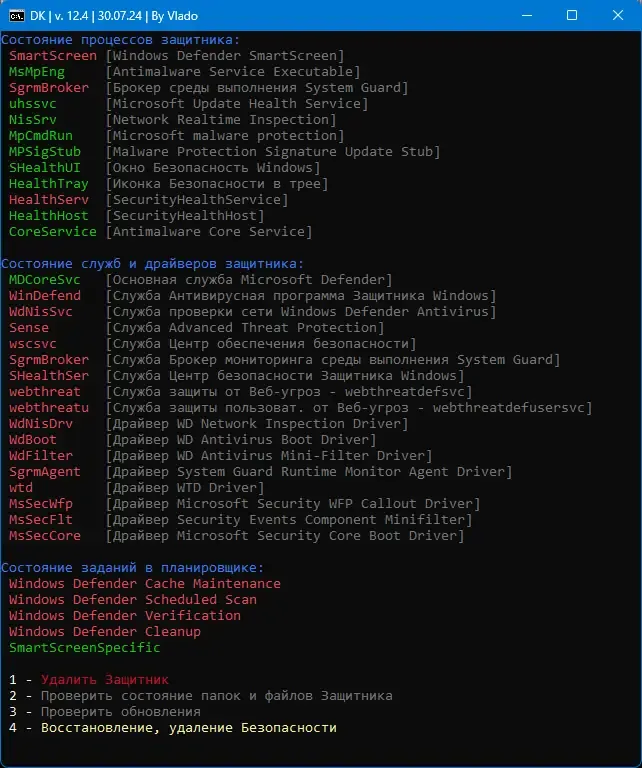Close the DK console window
Screen dimensions: 642x768
(x=618, y=15)
